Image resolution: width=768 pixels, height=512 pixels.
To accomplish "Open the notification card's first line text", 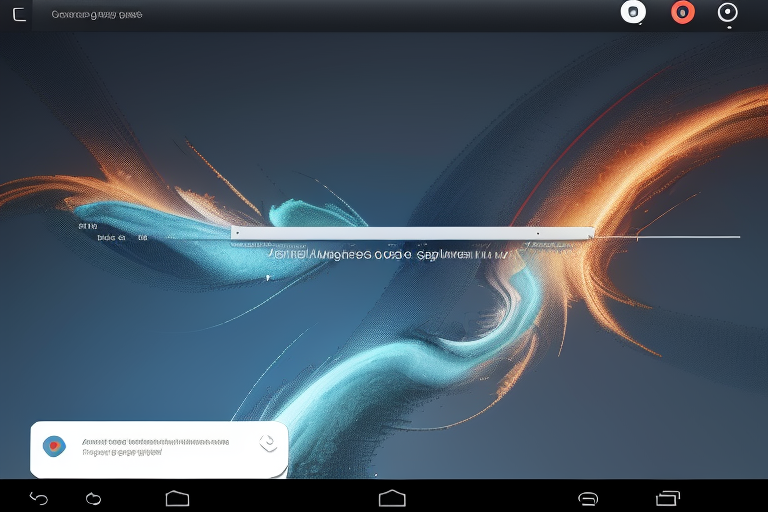I will [x=155, y=441].
